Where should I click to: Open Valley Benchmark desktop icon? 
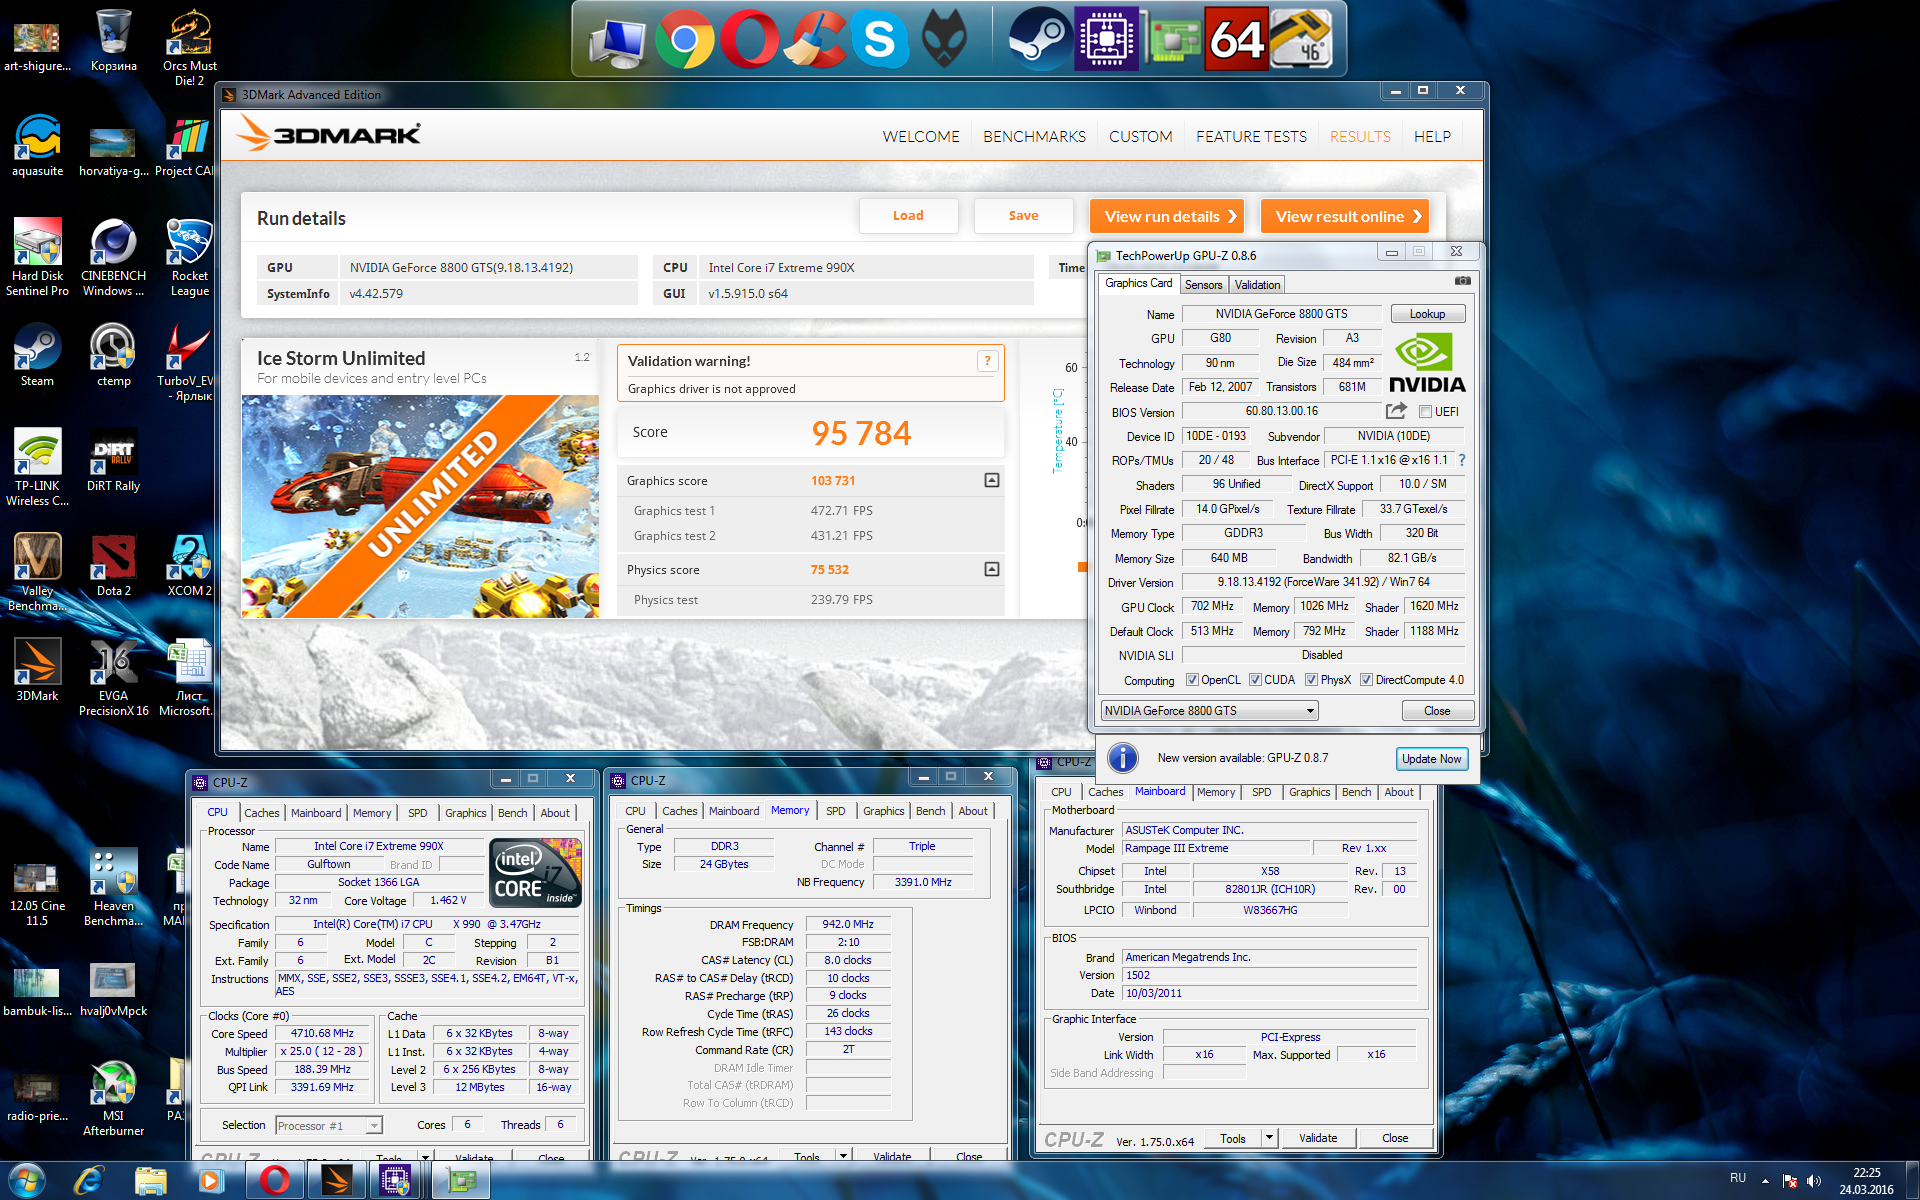tap(37, 571)
